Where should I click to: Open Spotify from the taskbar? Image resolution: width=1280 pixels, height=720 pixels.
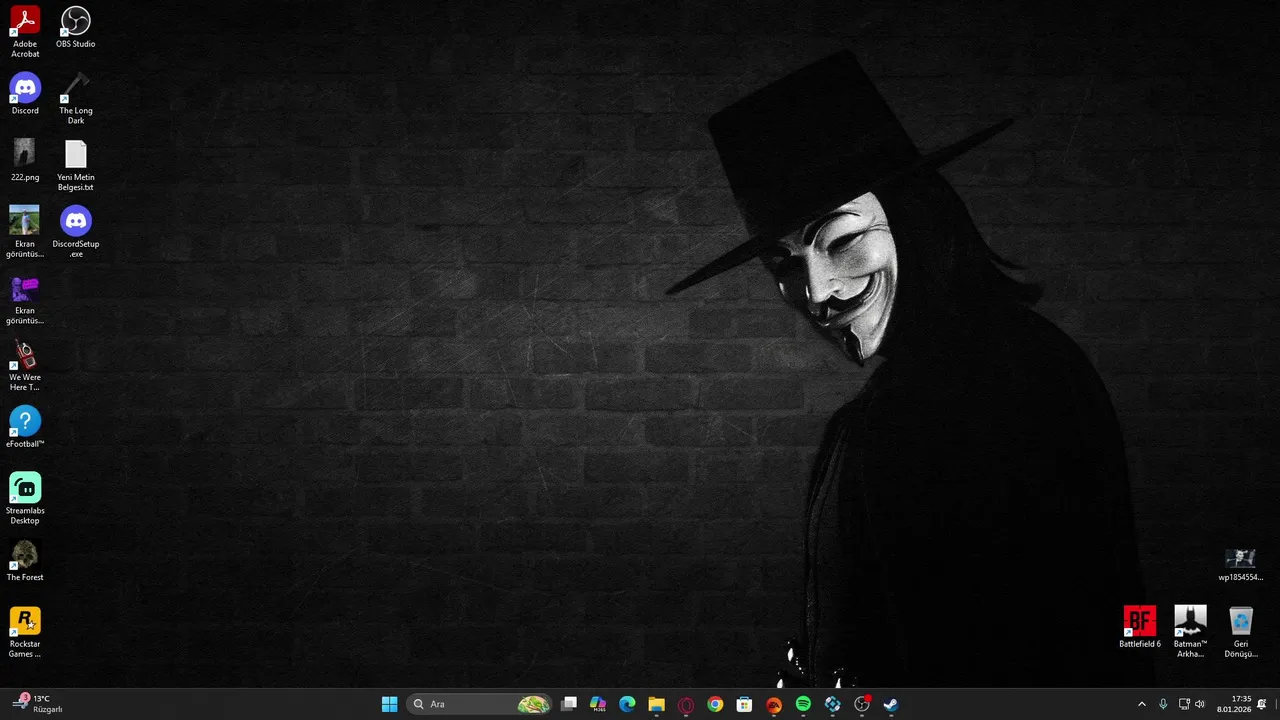click(803, 704)
